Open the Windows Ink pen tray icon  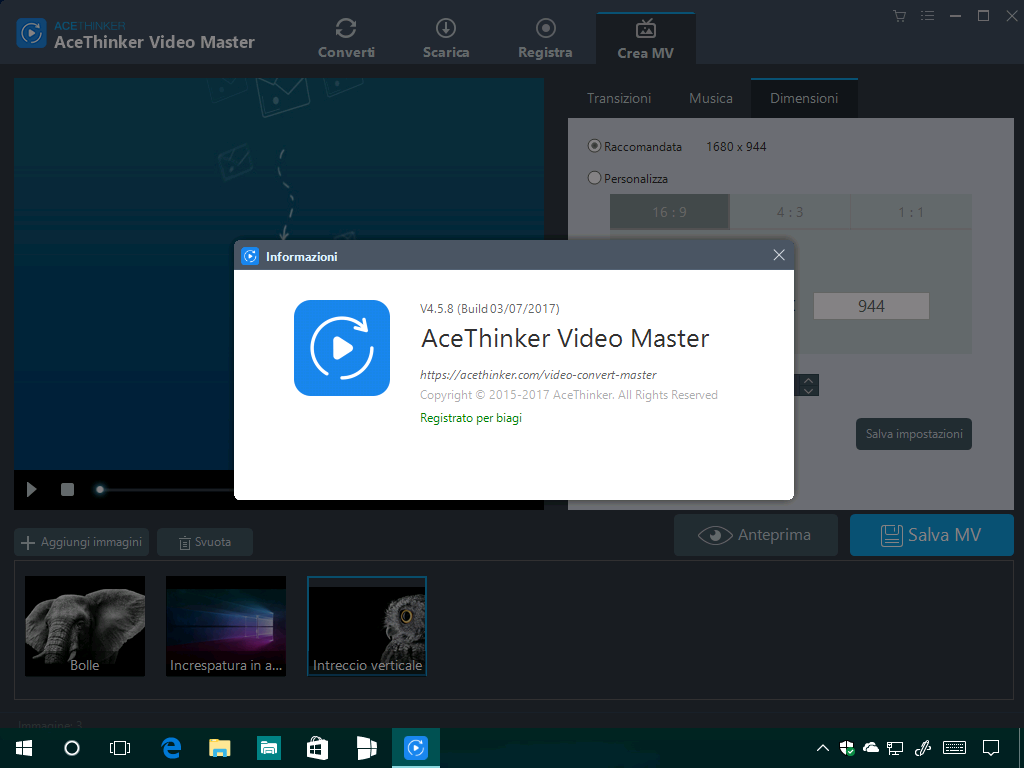(923, 748)
